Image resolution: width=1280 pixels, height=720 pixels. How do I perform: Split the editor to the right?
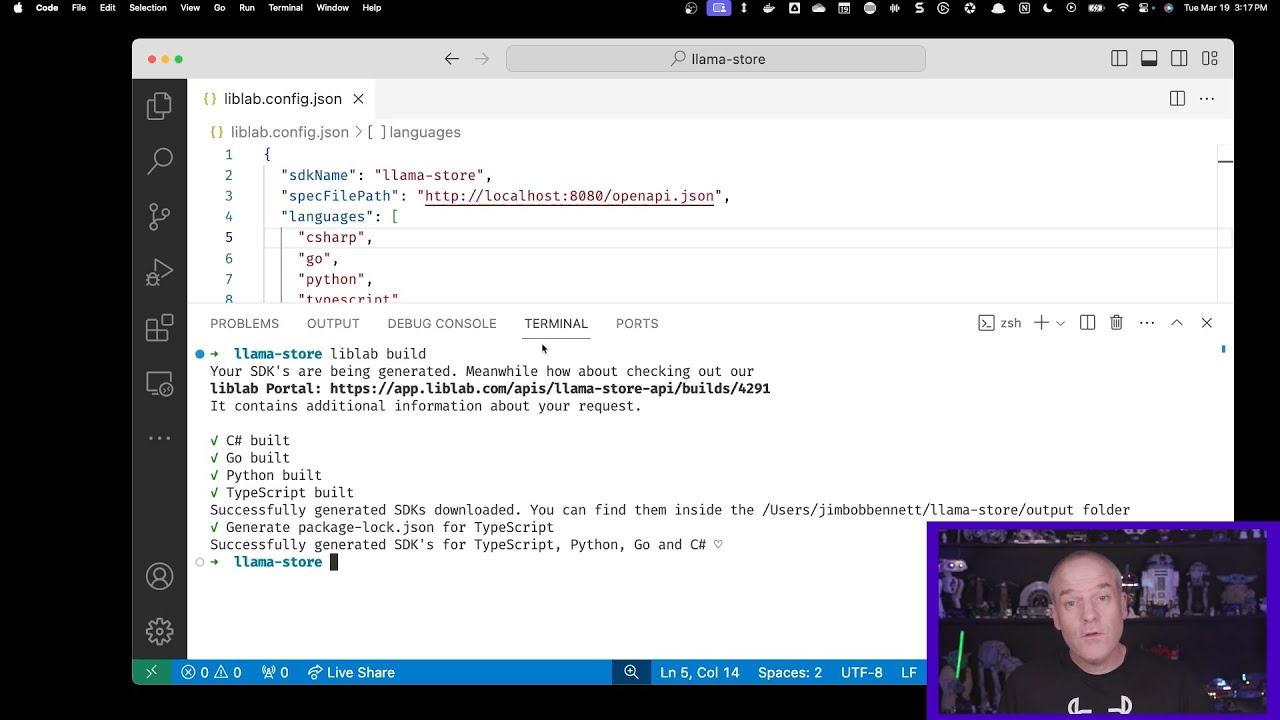click(x=1177, y=98)
